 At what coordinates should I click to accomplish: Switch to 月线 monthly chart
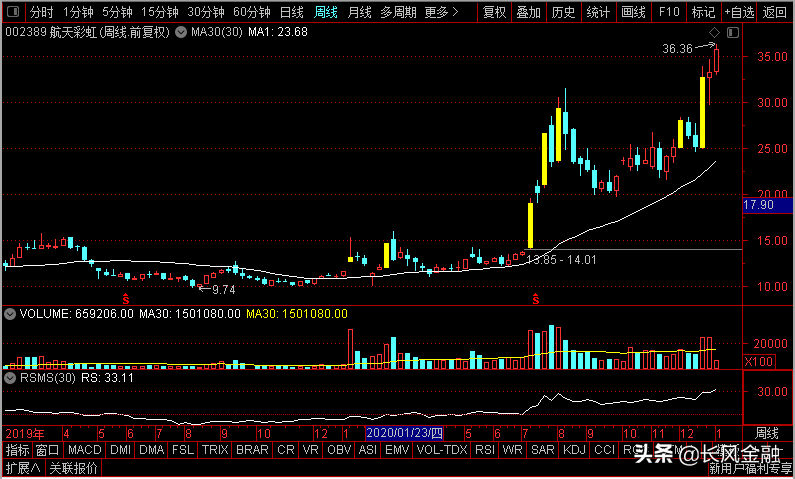coord(359,12)
